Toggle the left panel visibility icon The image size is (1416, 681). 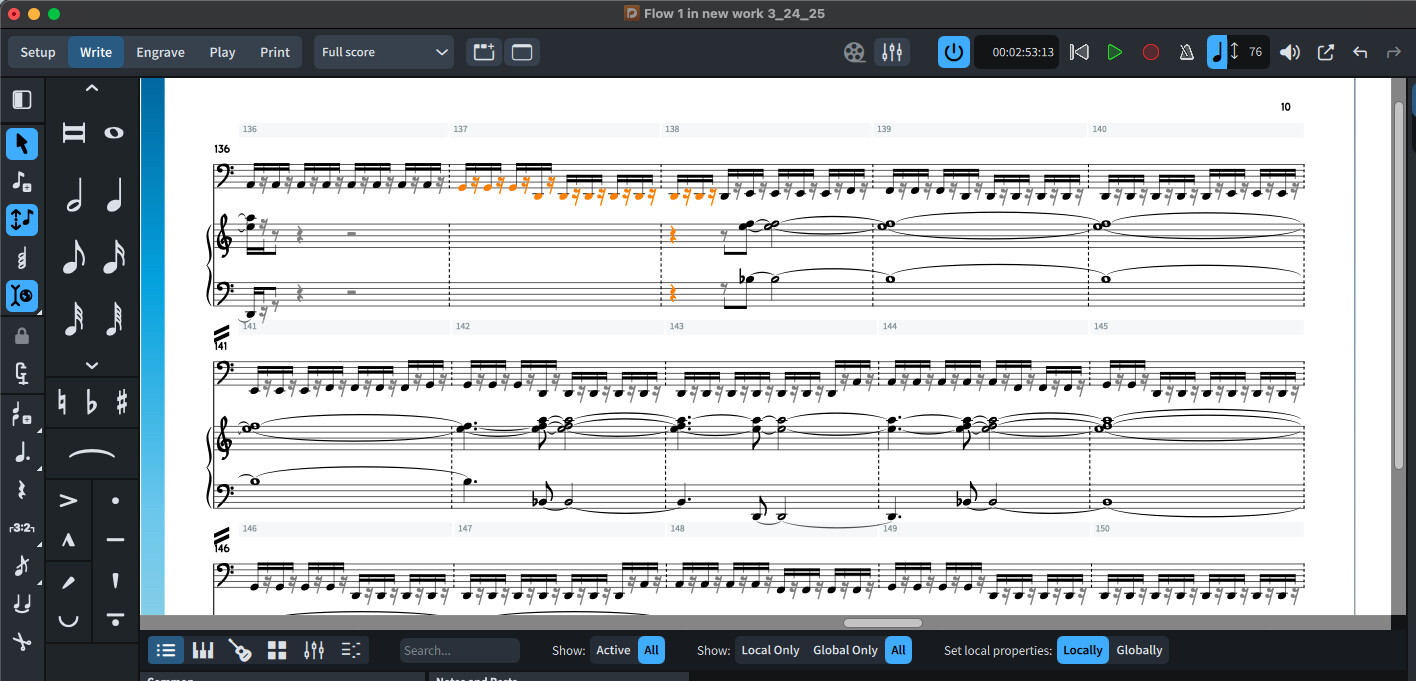[22, 100]
